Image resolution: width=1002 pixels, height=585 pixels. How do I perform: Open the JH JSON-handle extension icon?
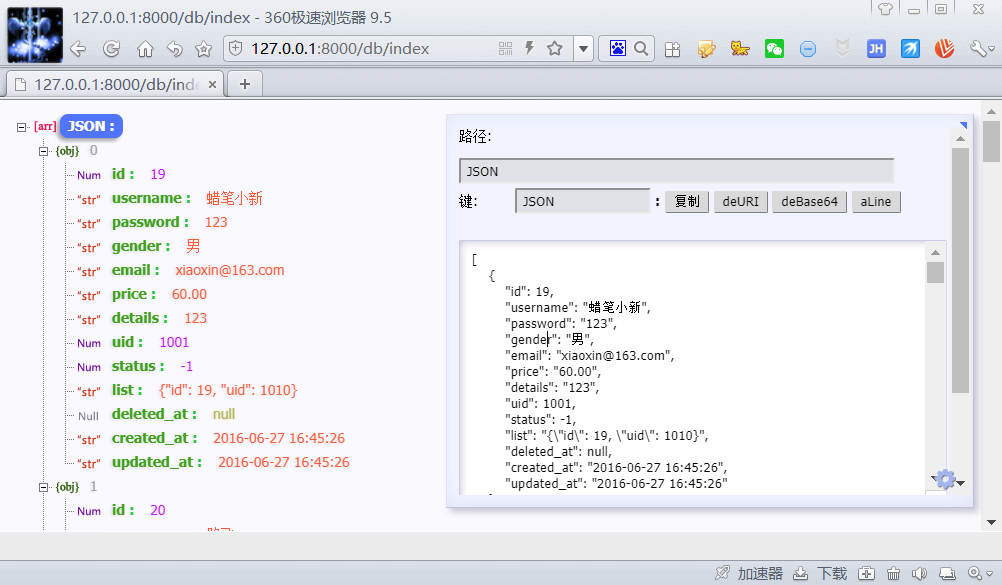click(876, 49)
